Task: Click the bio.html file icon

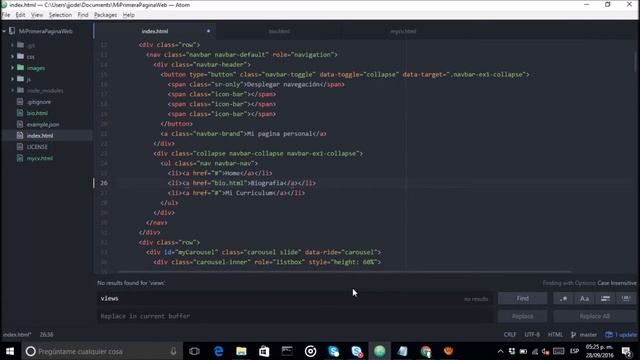Action: 20,113
